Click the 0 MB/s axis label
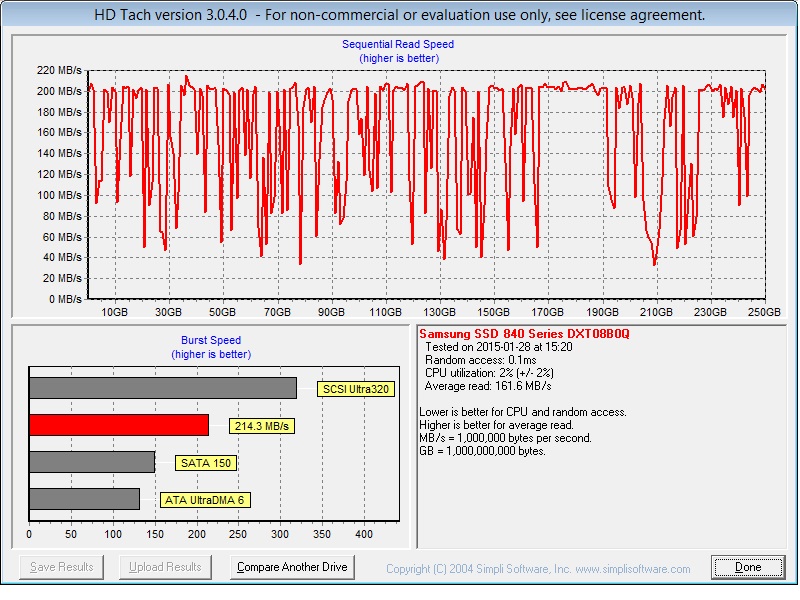This screenshot has height=600, width=800. point(65,299)
